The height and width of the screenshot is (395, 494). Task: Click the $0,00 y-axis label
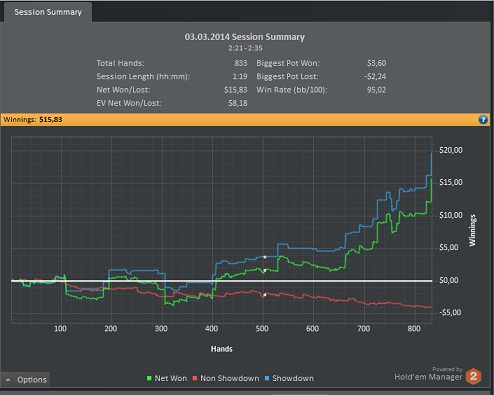tap(449, 280)
